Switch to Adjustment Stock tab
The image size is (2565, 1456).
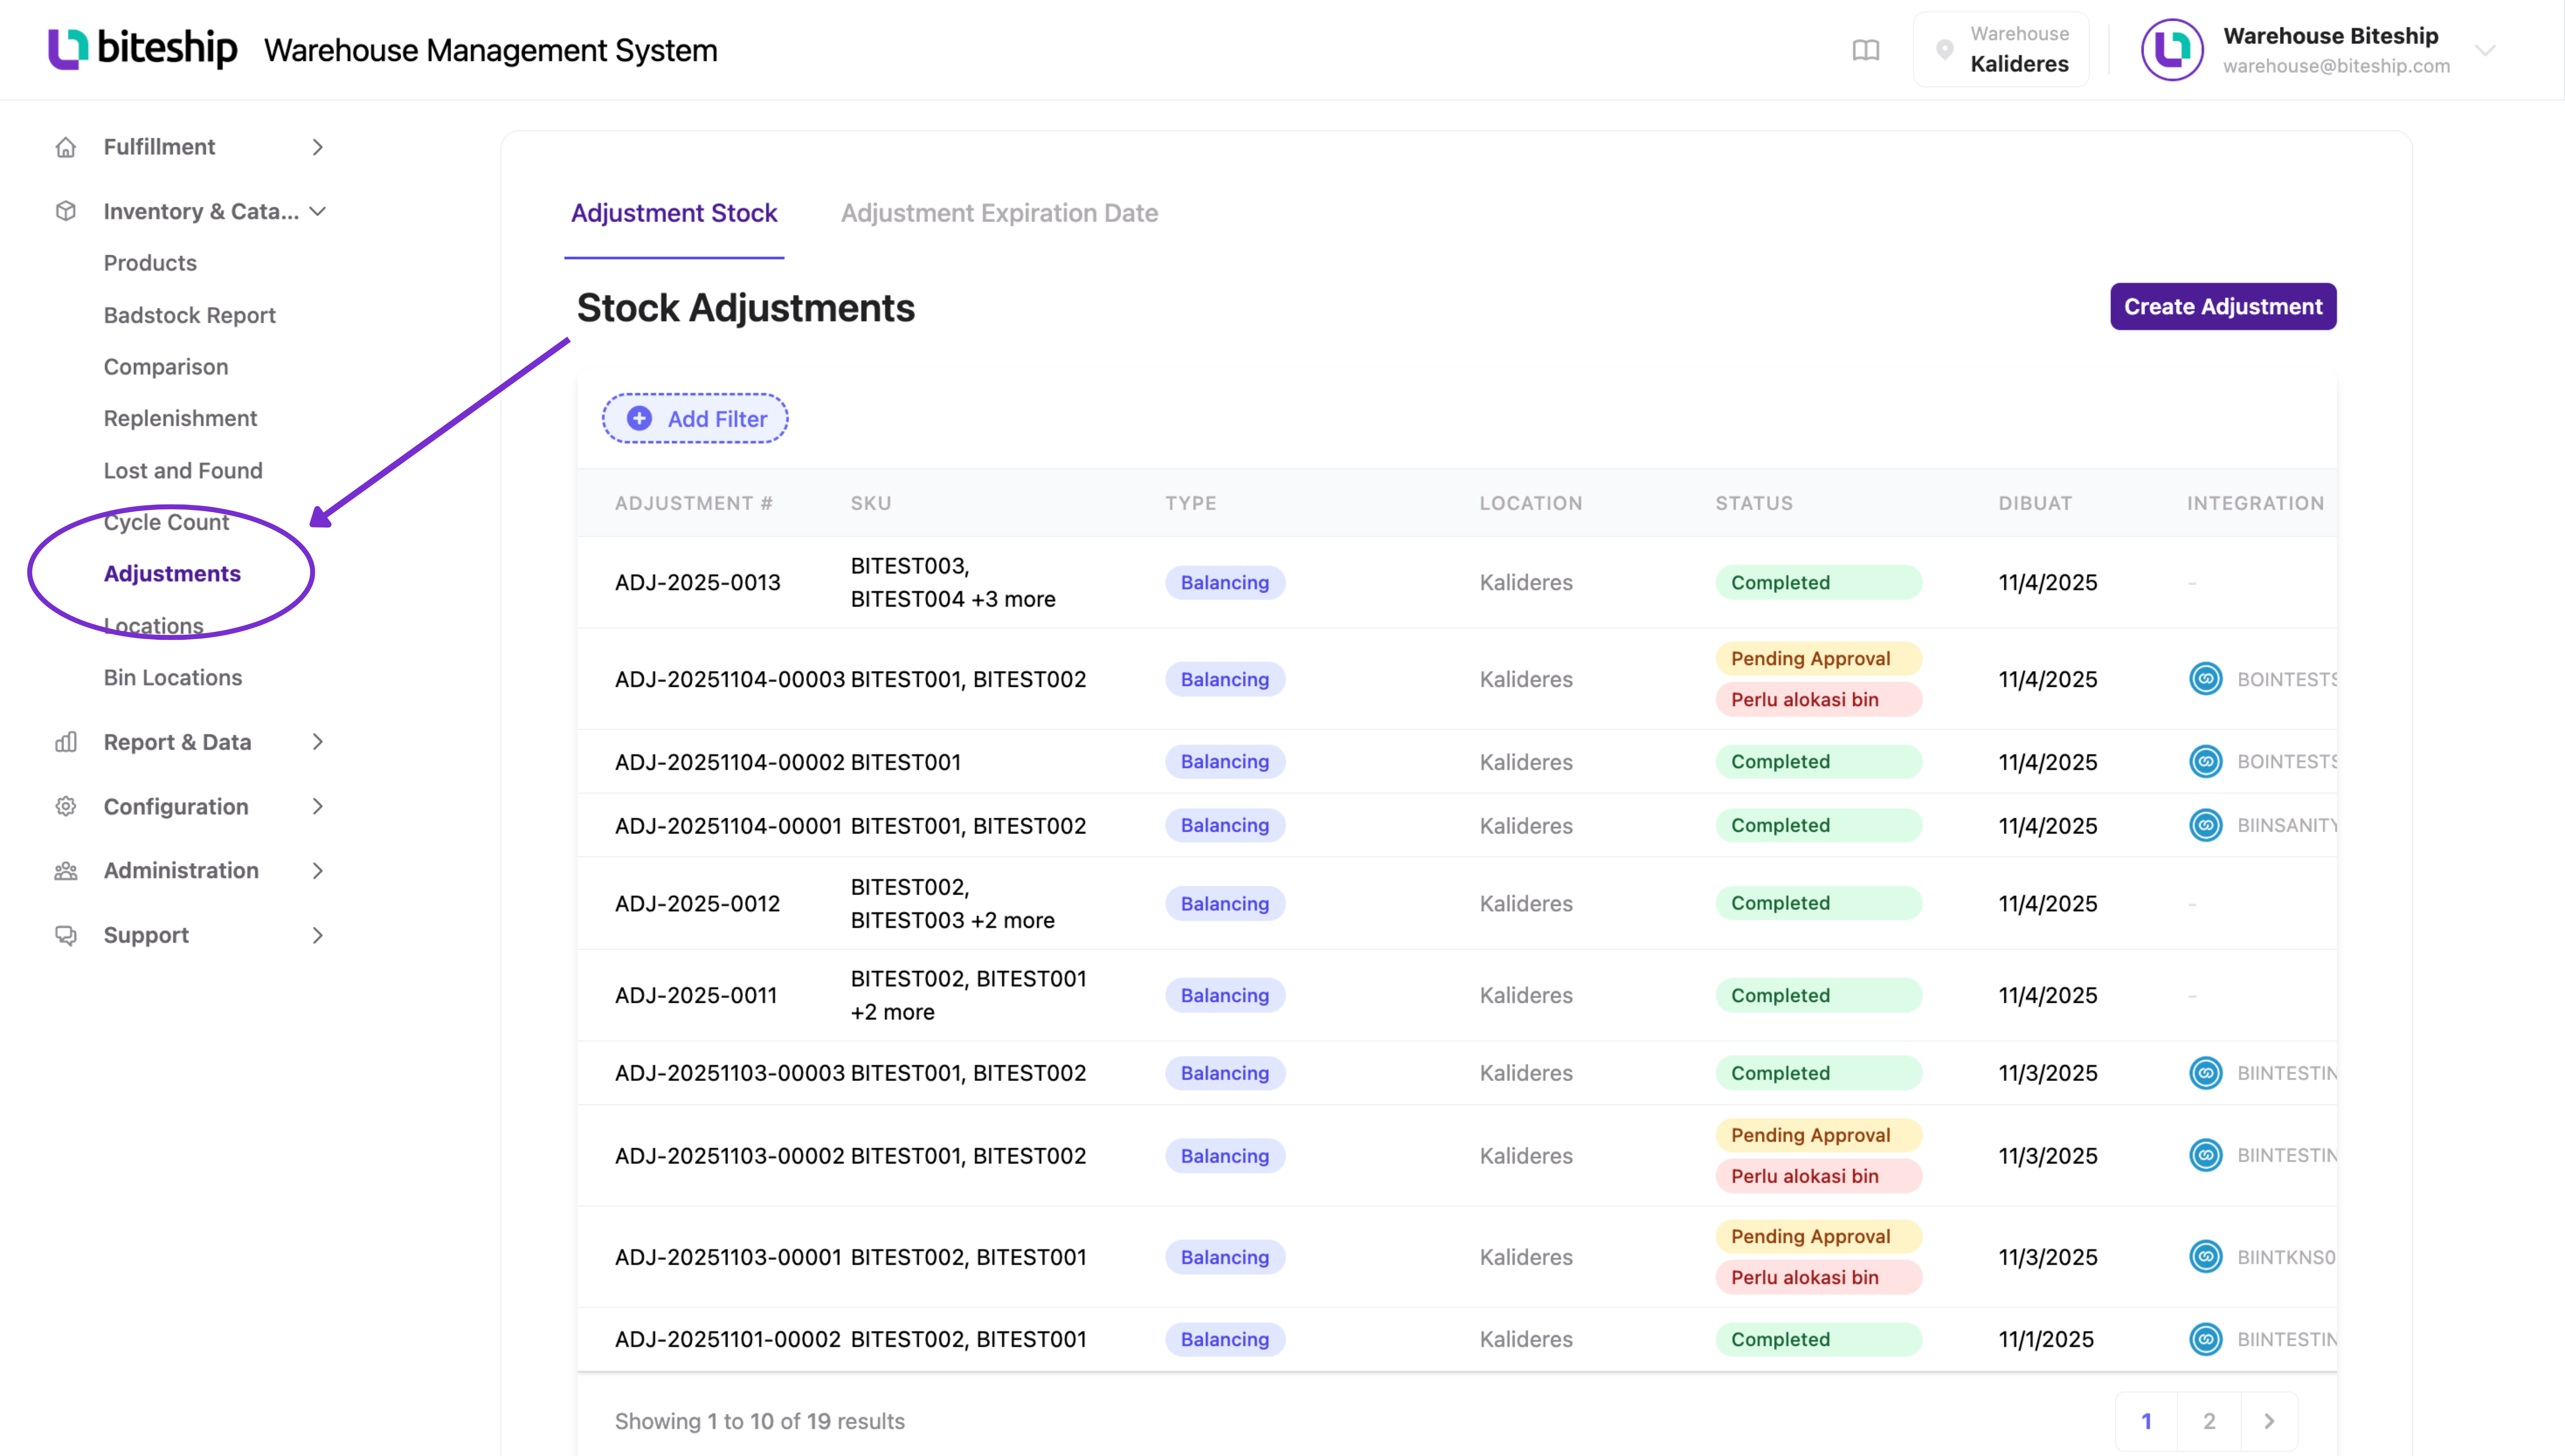674,213
